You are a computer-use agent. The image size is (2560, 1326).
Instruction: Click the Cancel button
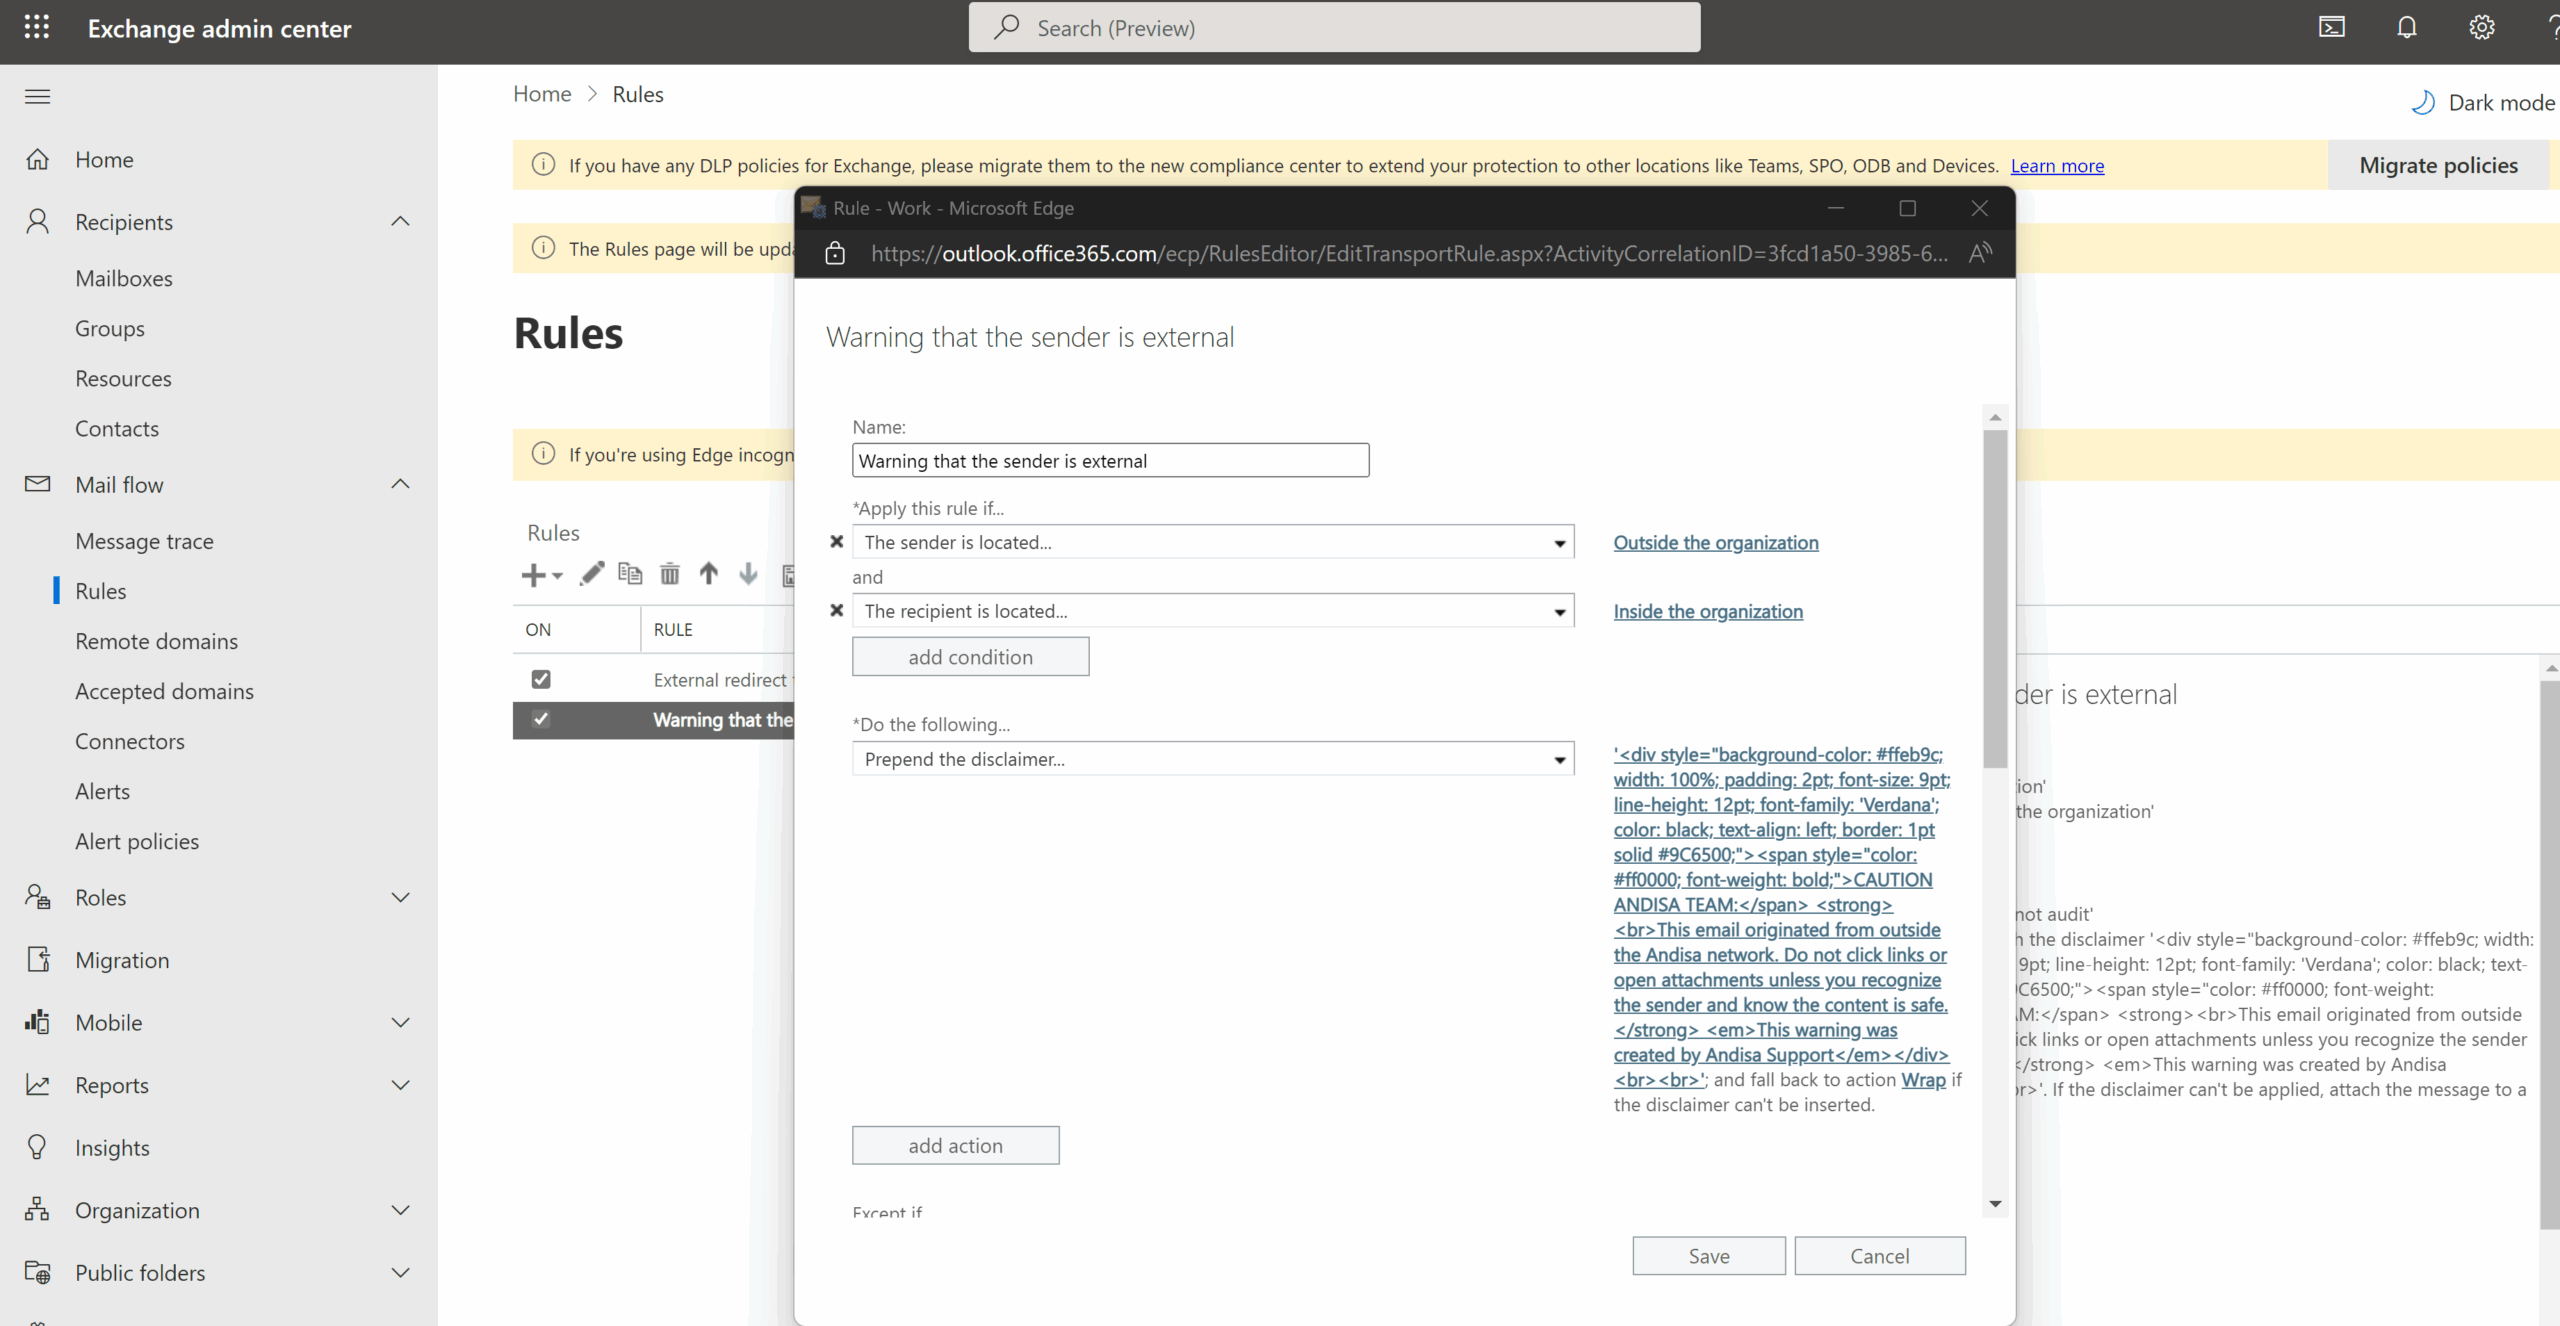[x=1879, y=1256]
